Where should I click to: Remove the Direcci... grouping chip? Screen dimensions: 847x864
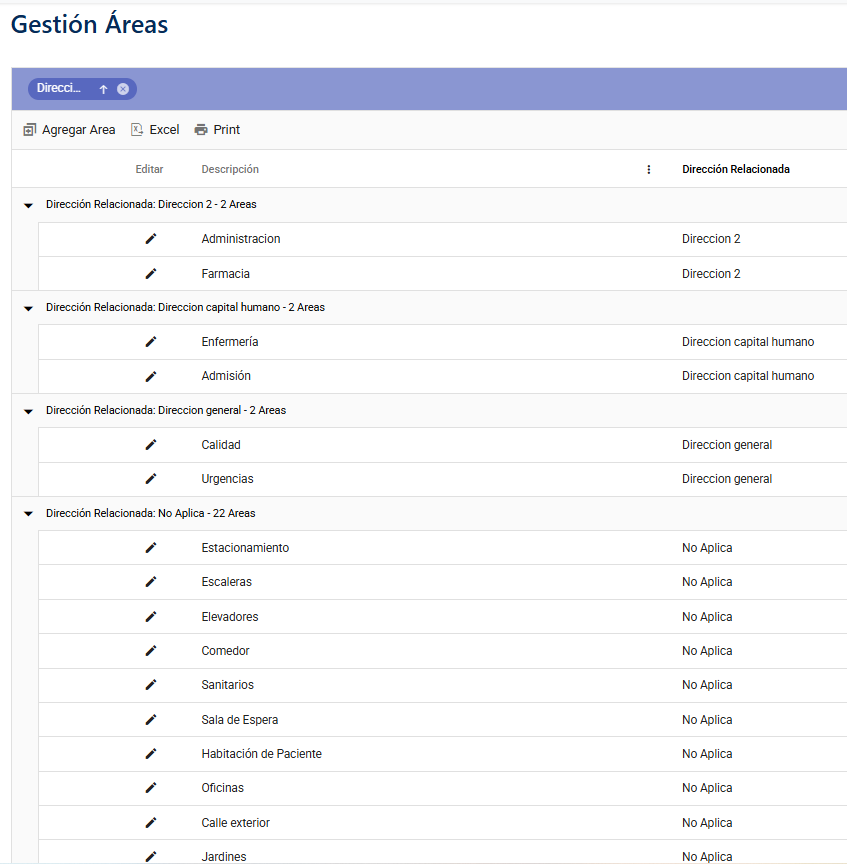123,89
